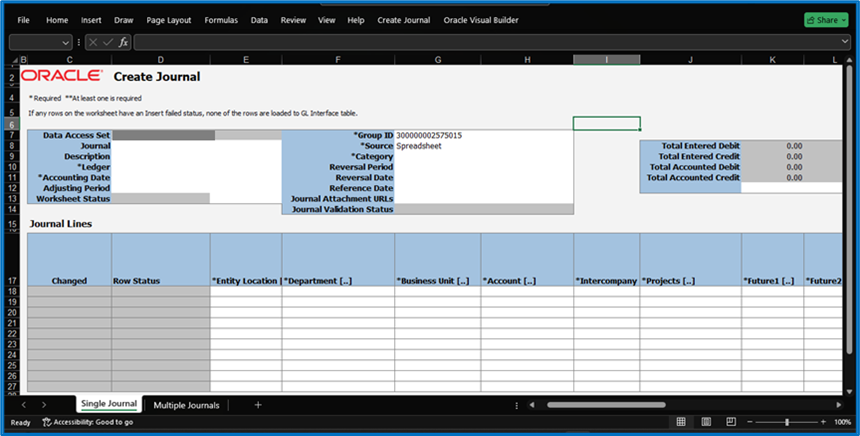Click into the formula bar
Screen dimensions: 860x436
(485, 42)
